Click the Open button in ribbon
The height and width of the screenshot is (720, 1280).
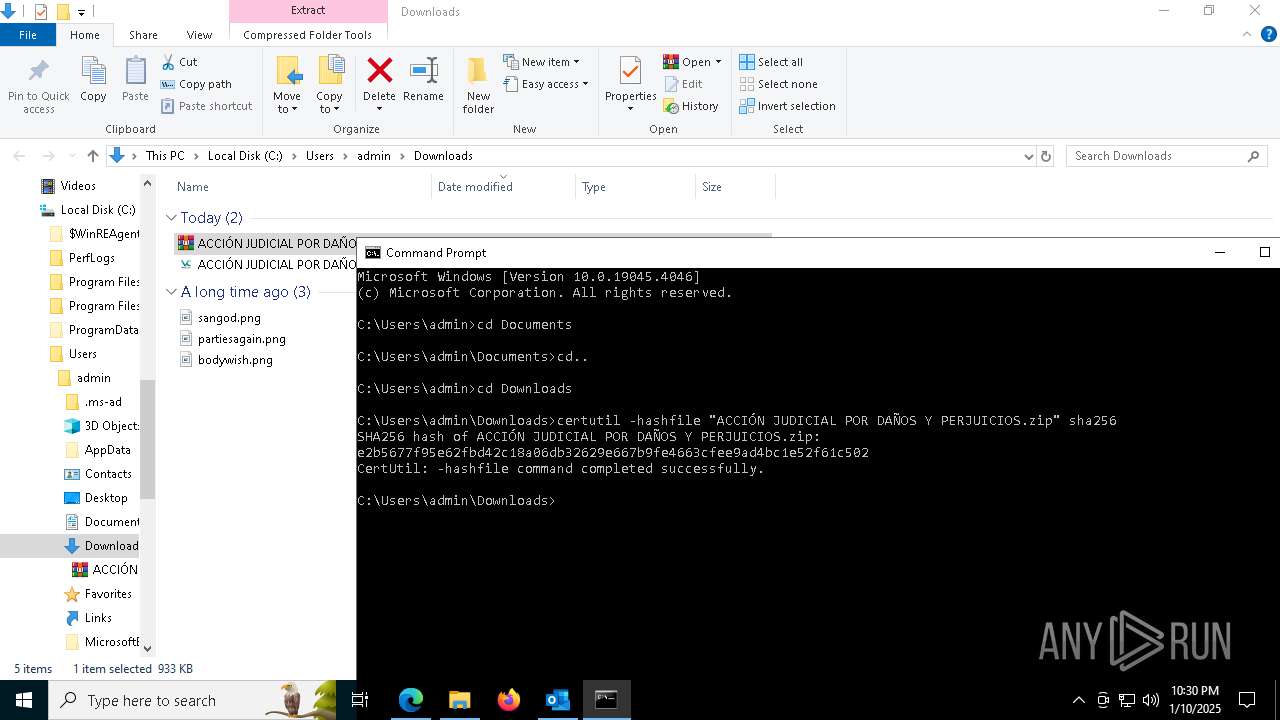[692, 62]
